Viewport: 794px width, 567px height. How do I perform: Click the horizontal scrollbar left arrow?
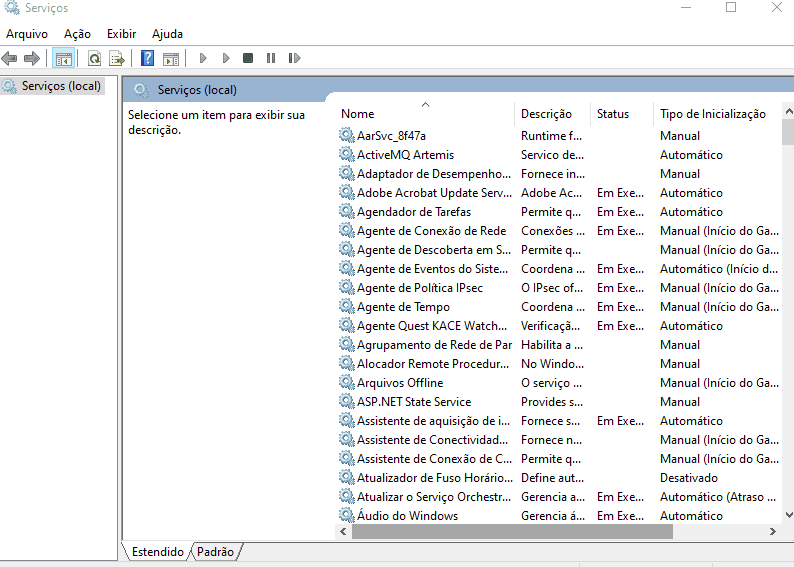pos(343,531)
